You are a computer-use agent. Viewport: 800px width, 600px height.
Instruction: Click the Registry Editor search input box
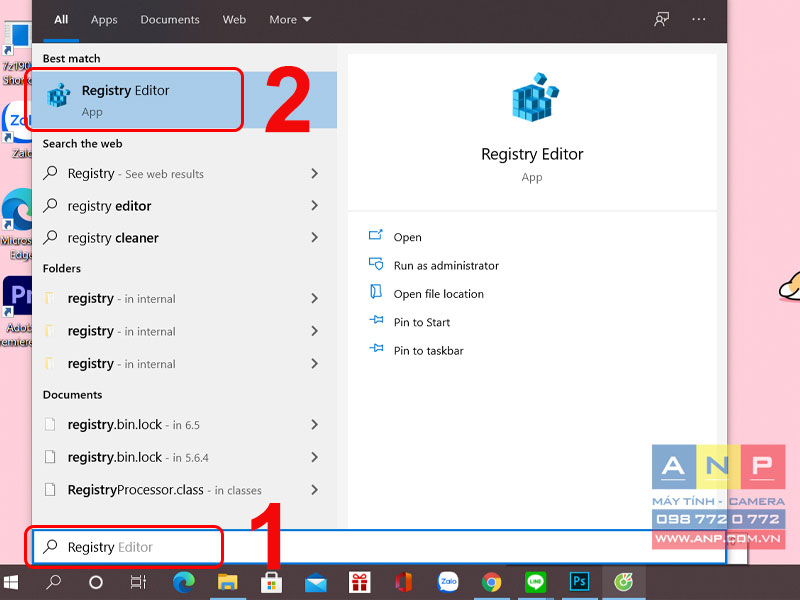[x=380, y=547]
